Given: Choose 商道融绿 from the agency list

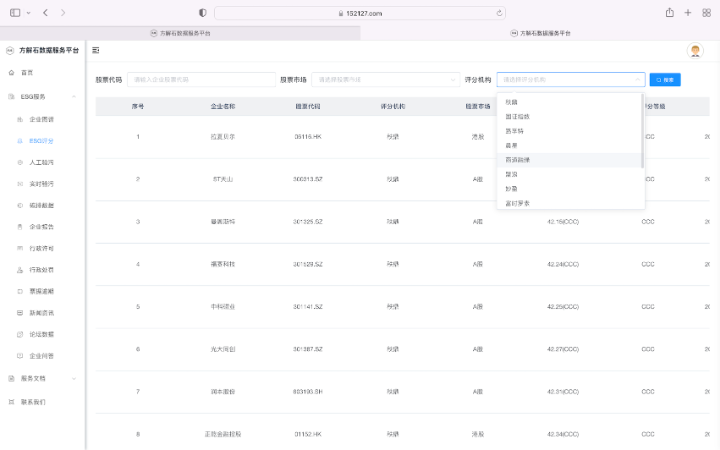Looking at the screenshot, I should coord(569,160).
